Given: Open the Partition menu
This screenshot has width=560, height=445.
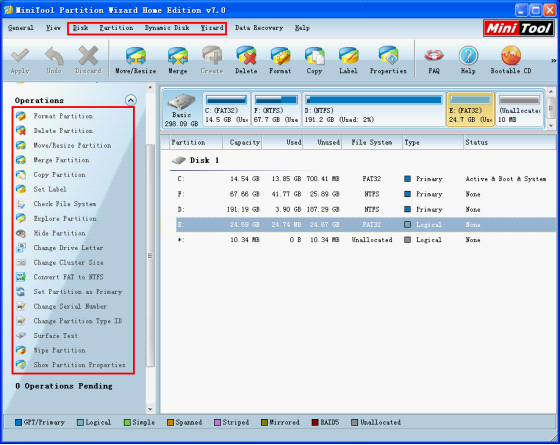Looking at the screenshot, I should click(116, 28).
